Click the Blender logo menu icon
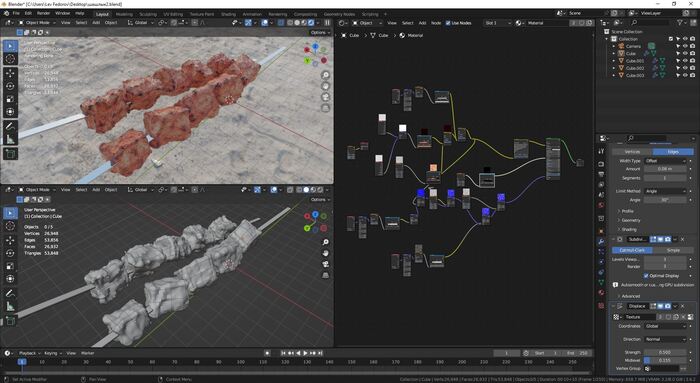 tap(7, 13)
